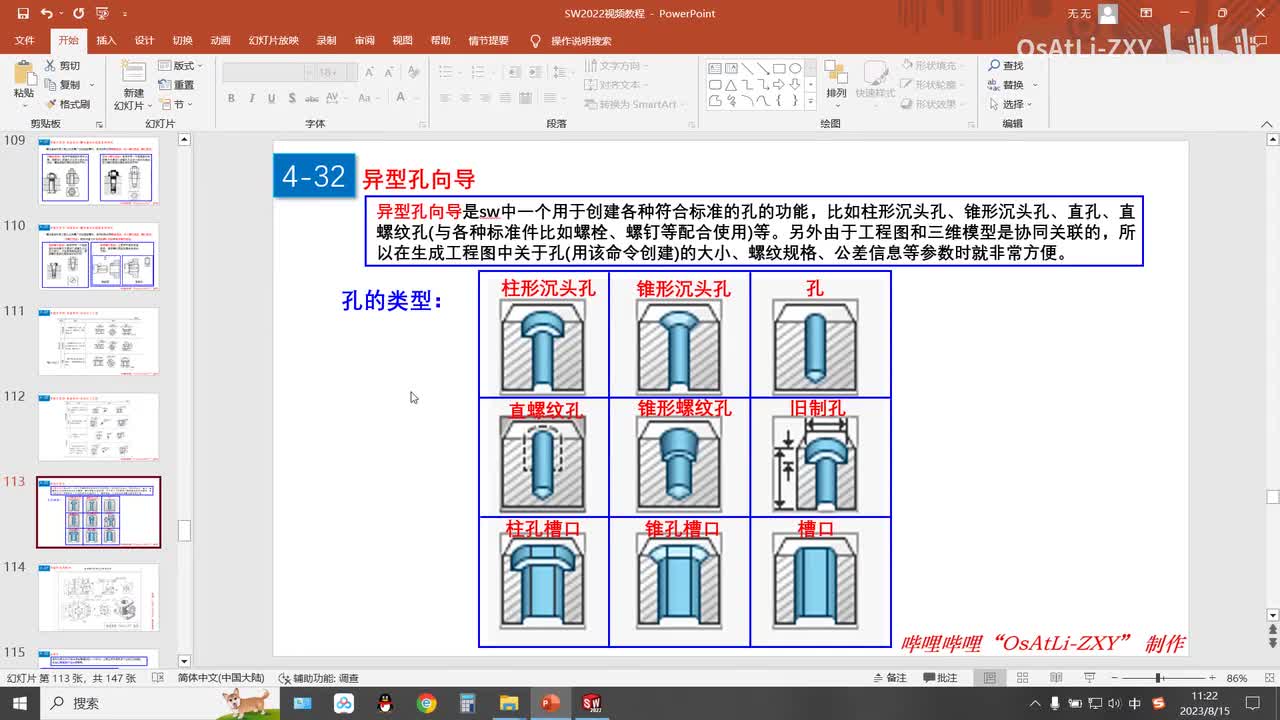
Task: Switch to the 视图 View tab
Action: [402, 41]
